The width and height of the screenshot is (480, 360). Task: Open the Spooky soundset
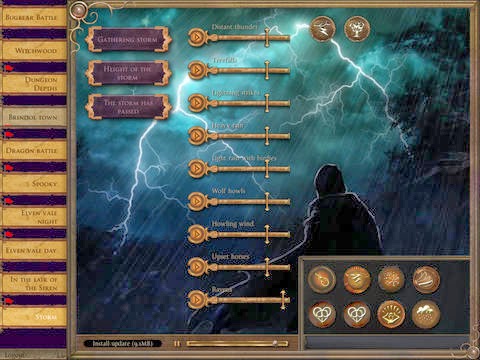[x=33, y=184]
